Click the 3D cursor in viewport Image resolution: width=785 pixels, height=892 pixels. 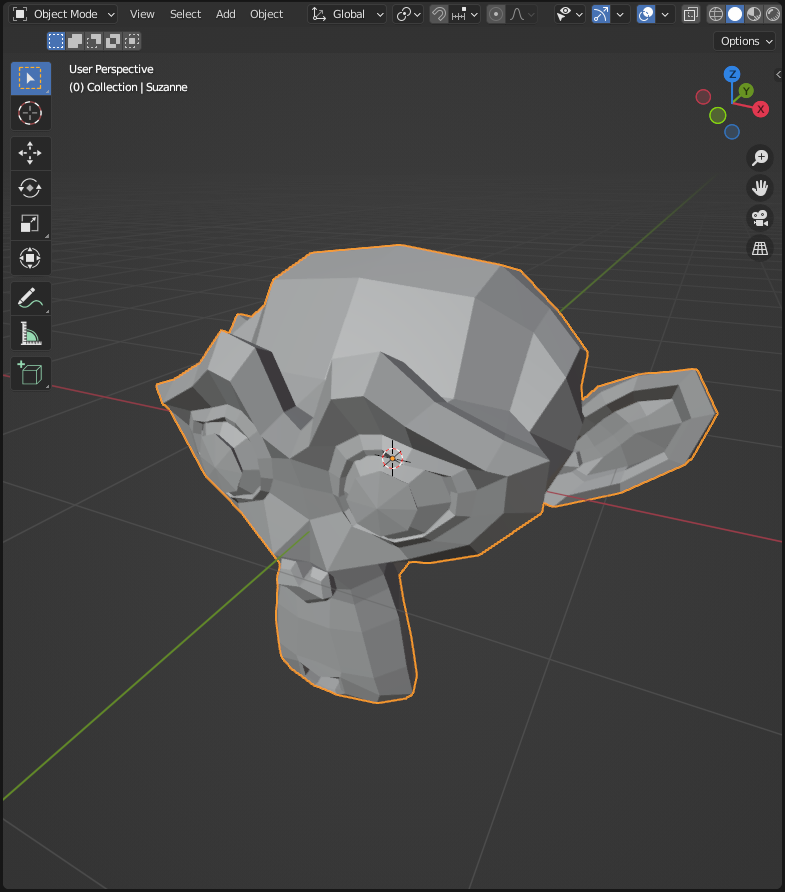pos(392,458)
